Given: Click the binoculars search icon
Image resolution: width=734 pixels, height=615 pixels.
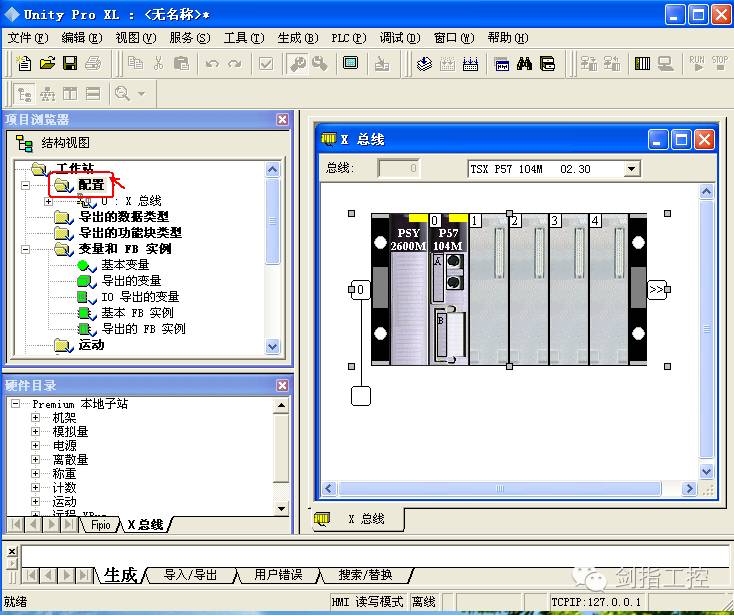Looking at the screenshot, I should point(524,64).
